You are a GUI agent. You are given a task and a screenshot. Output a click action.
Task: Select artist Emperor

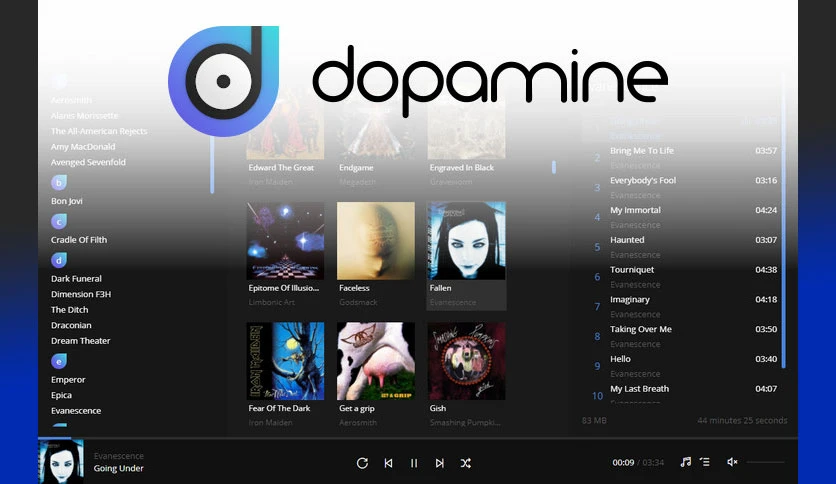68,380
